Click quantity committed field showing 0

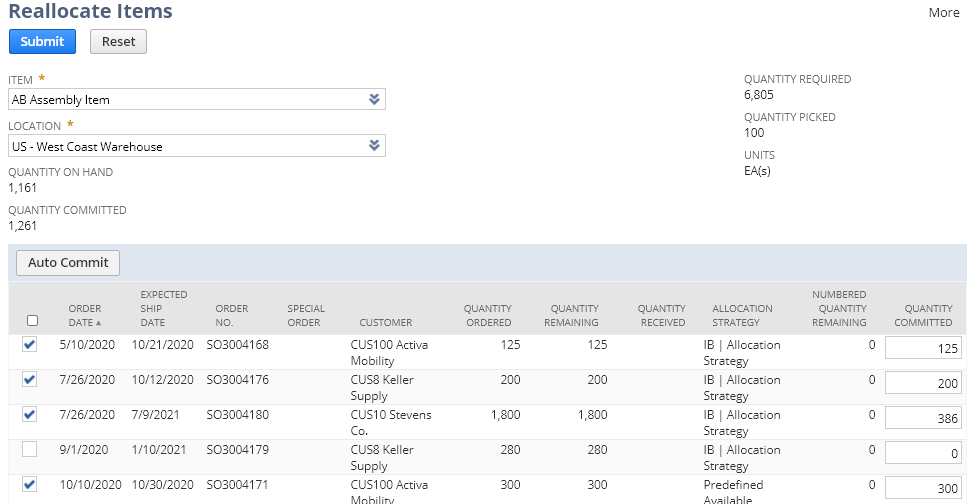(x=923, y=454)
